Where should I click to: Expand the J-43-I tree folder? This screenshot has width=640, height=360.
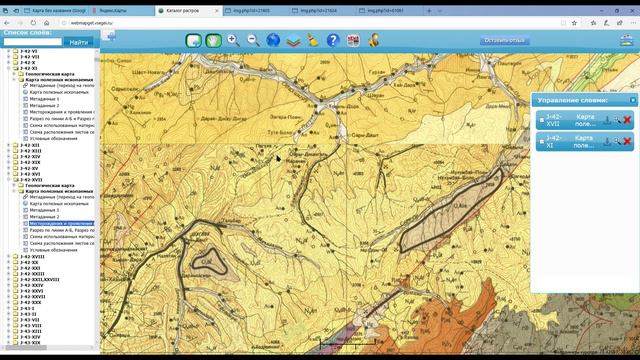tap(9, 309)
